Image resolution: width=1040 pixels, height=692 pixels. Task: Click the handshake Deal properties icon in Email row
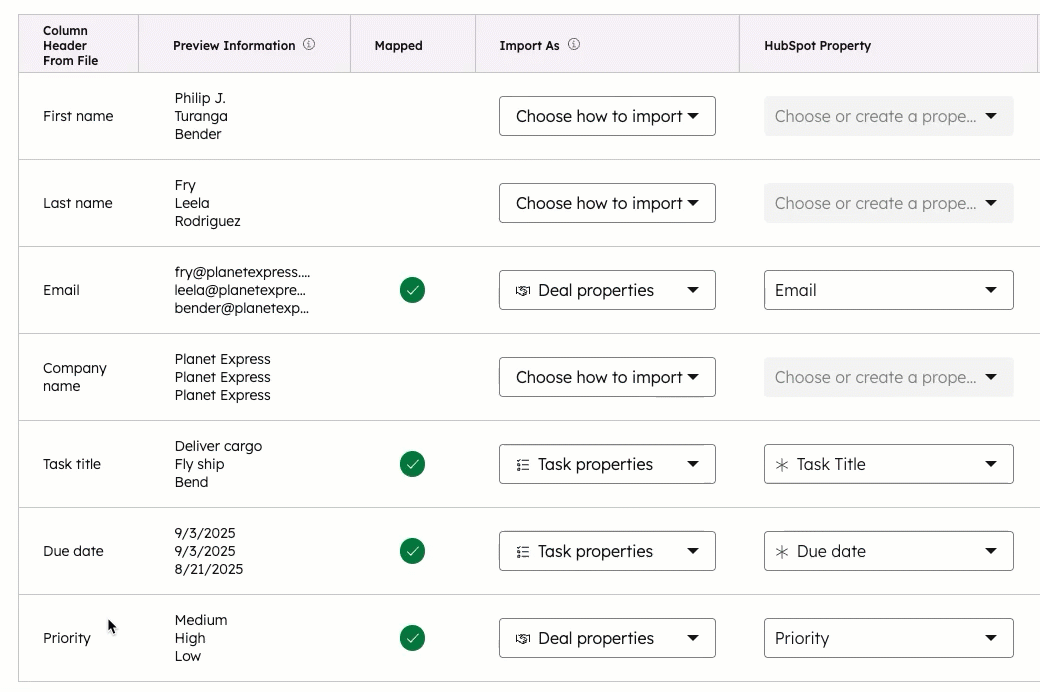[524, 290]
